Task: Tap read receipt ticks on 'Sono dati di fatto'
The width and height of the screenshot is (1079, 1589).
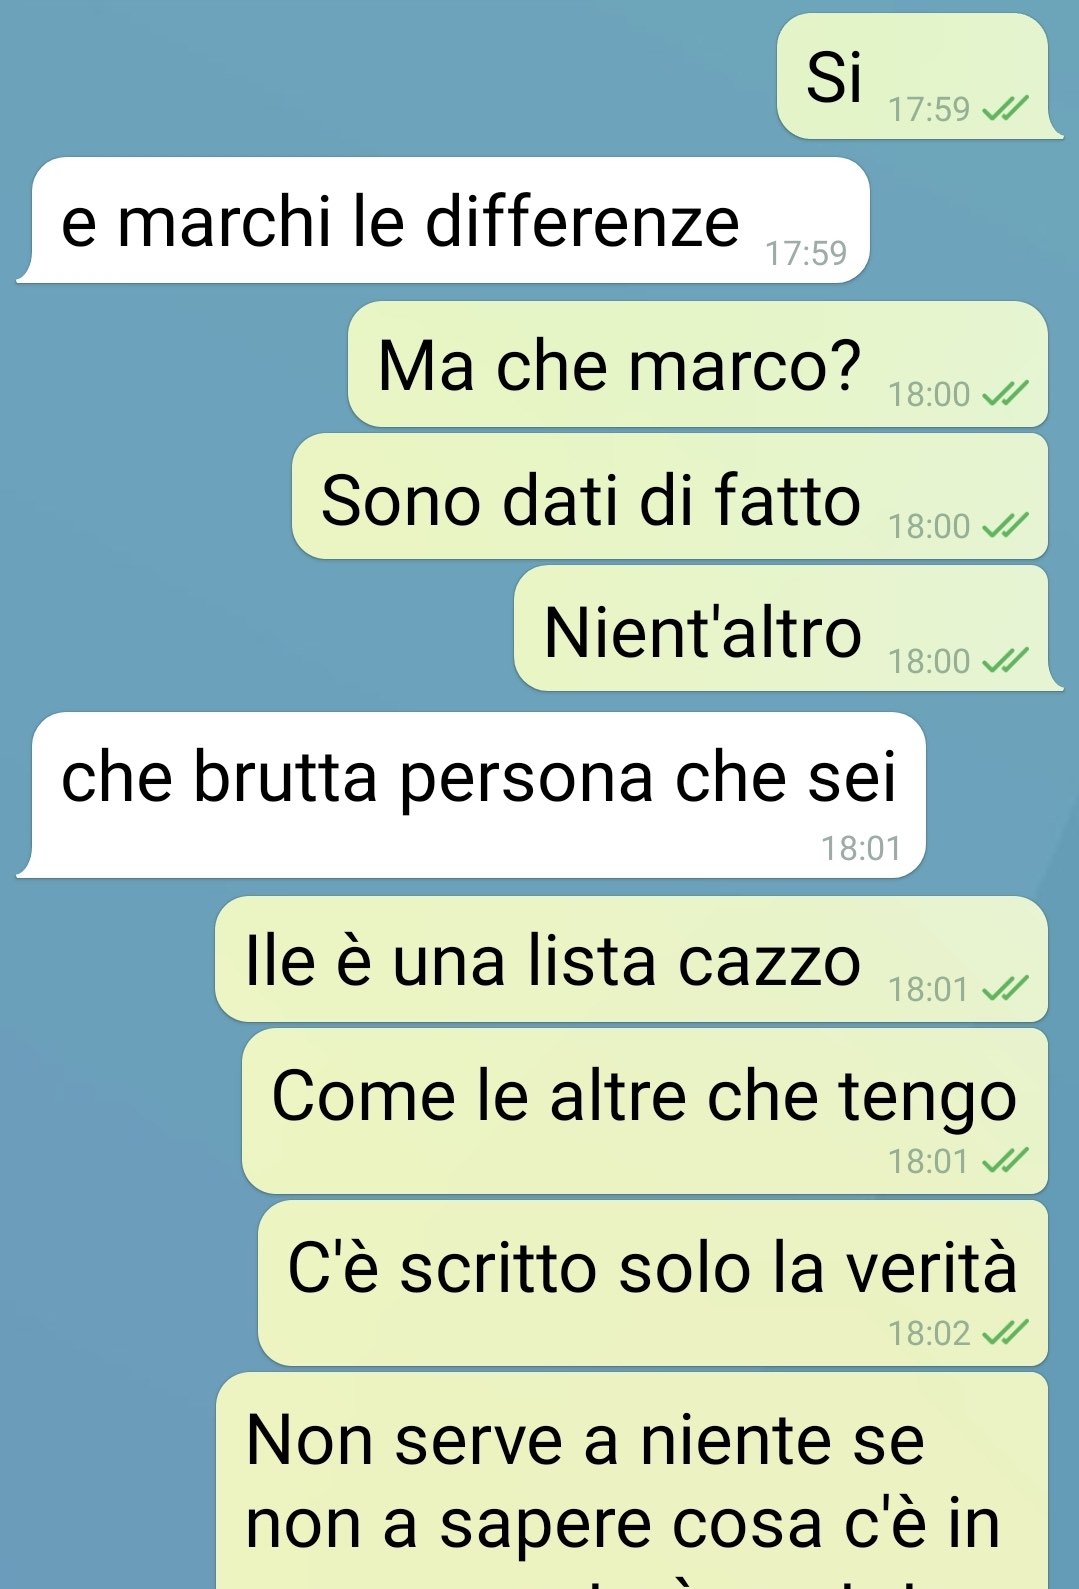Action: [1005, 526]
